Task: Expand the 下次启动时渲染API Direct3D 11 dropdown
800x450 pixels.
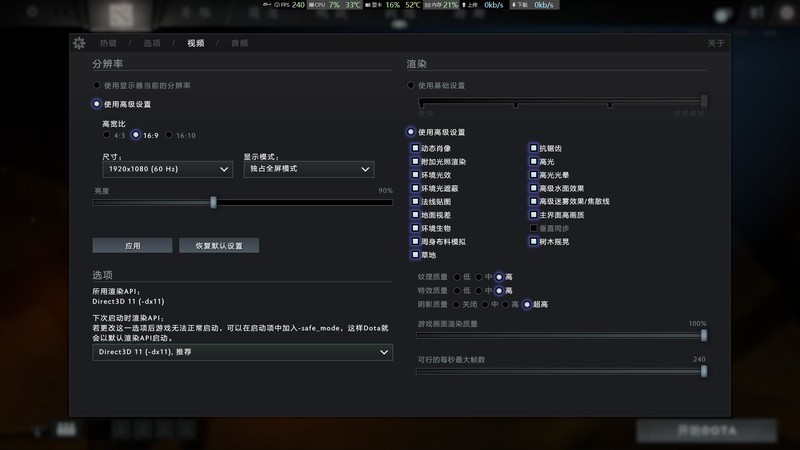Action: (x=242, y=352)
